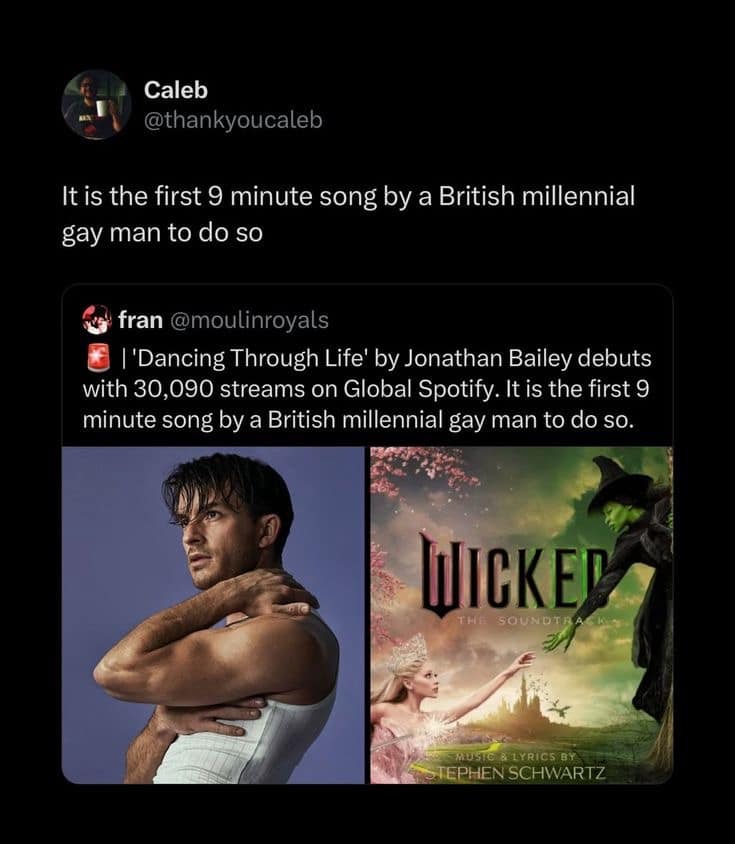Open the @thankyoucaleb handle

[x=234, y=122]
